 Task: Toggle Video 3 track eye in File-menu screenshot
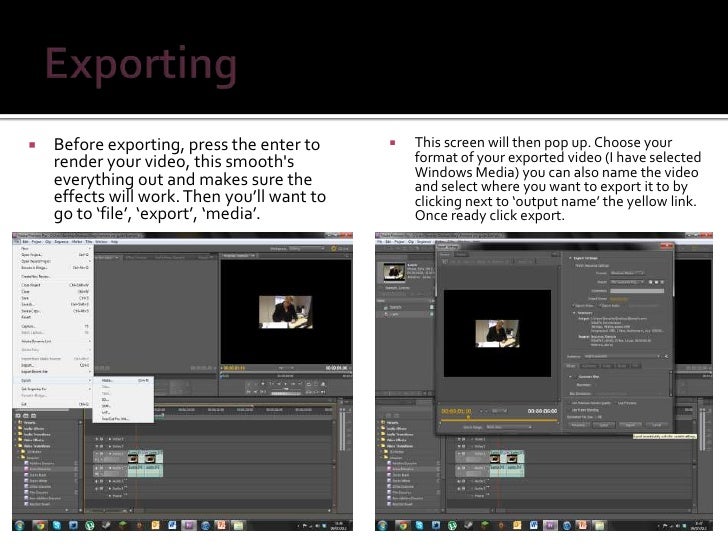(x=97, y=439)
